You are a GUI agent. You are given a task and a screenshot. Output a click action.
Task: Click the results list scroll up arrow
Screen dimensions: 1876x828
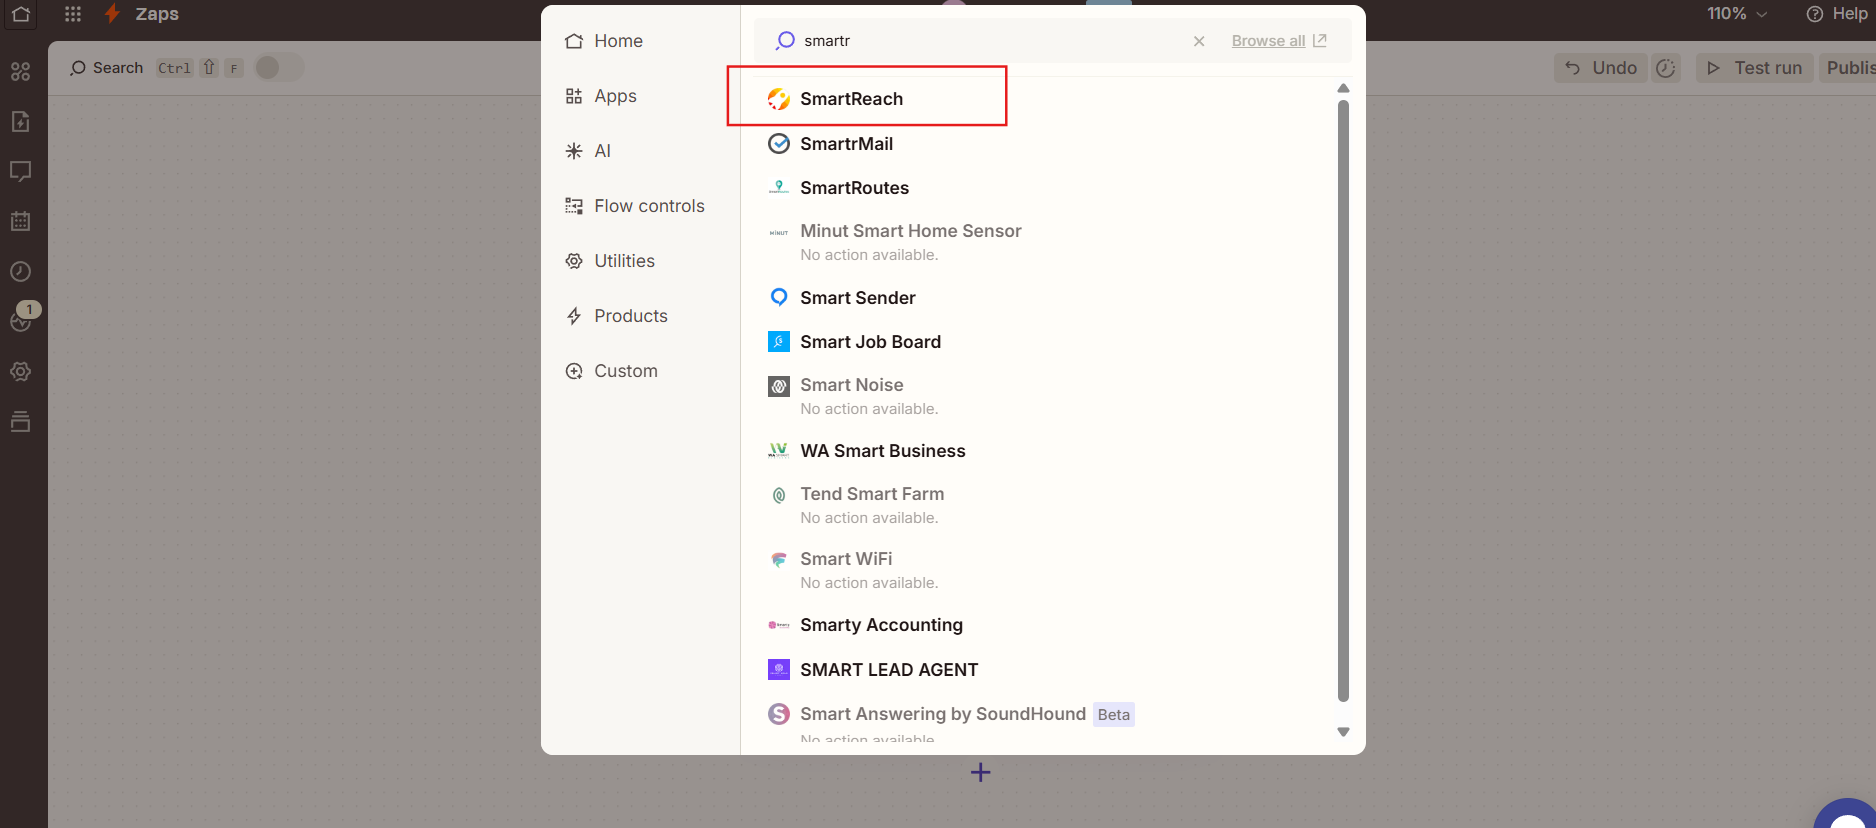[1343, 88]
